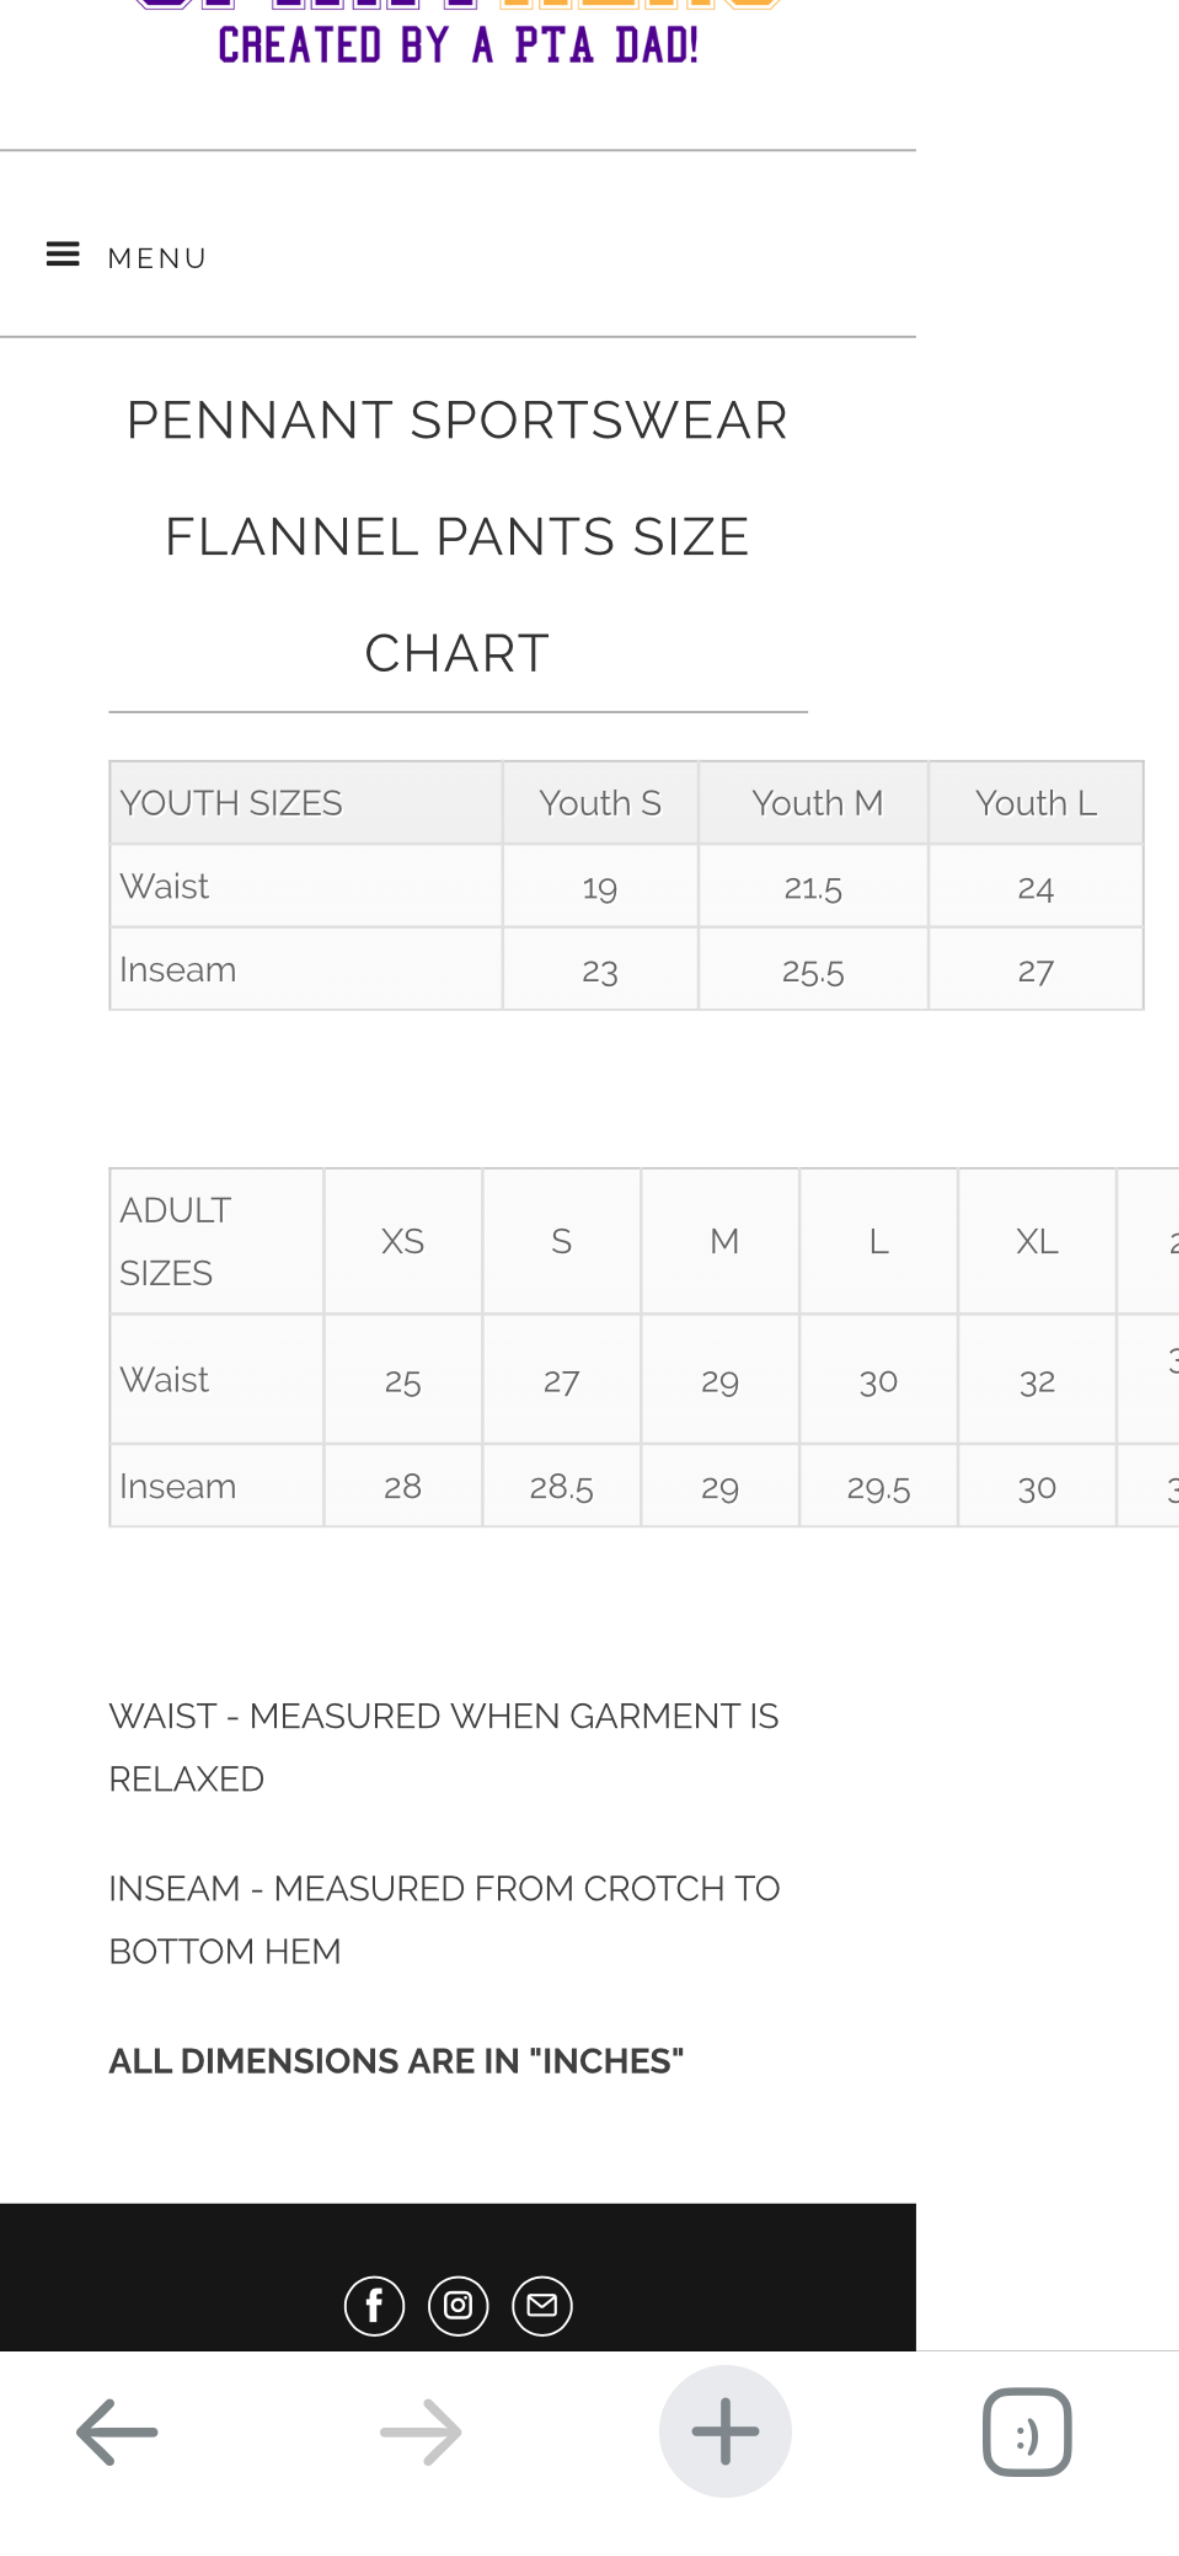Tap the back navigation arrow
Viewport: 1179px width, 2556px height.
(x=117, y=2433)
